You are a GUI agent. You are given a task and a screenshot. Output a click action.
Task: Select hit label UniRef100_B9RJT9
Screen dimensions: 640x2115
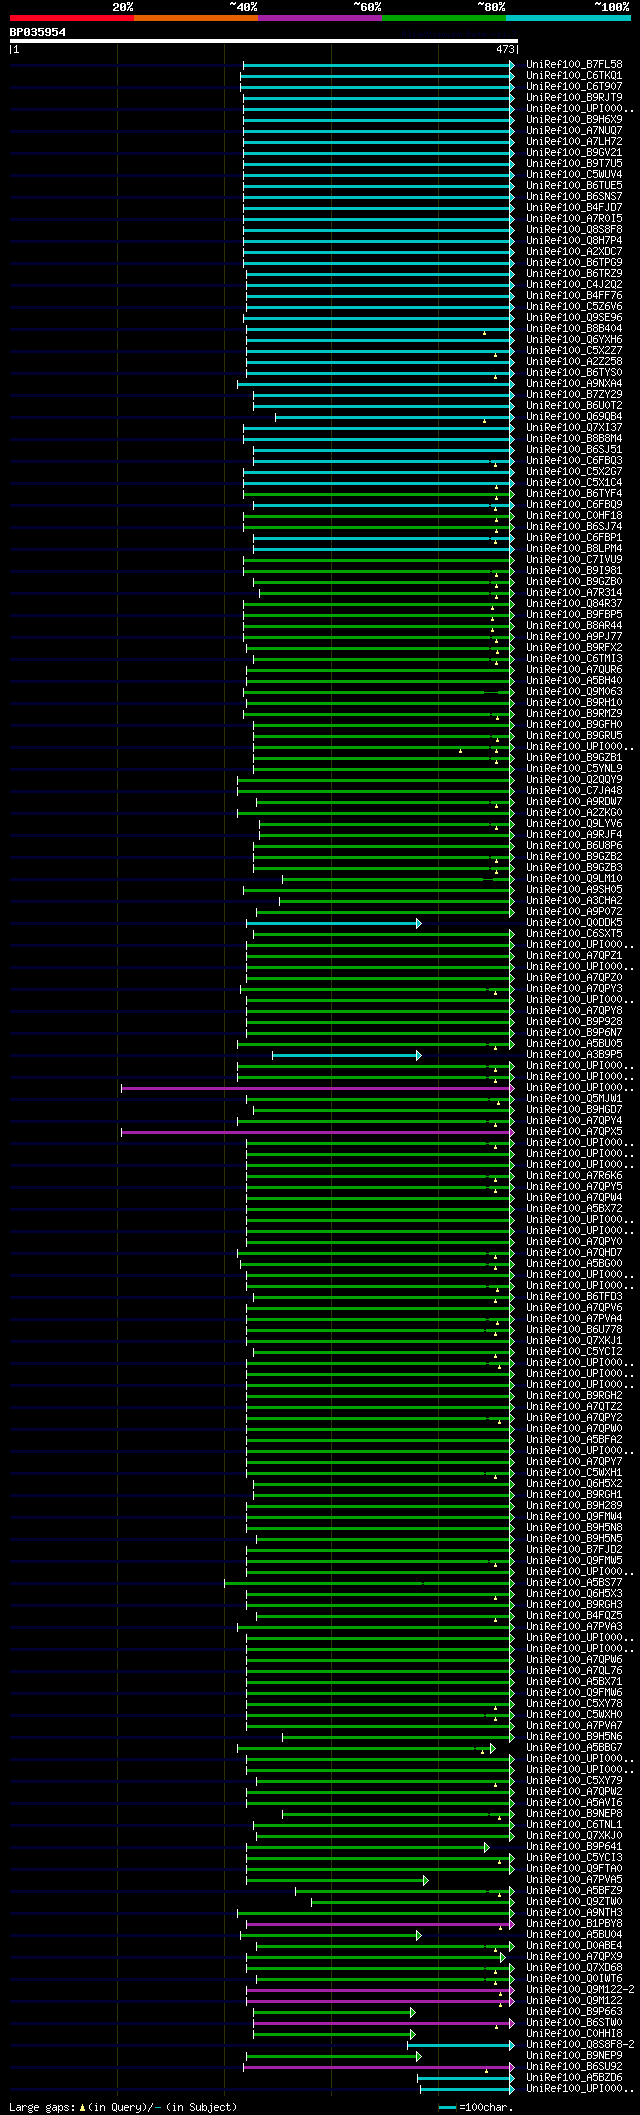(x=574, y=97)
